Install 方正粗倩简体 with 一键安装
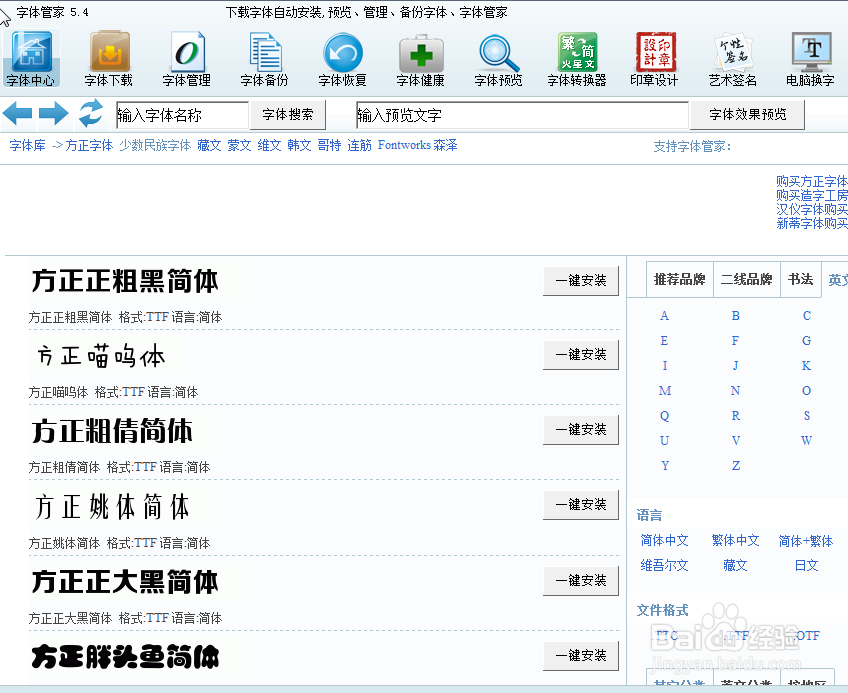The height and width of the screenshot is (693, 848). click(581, 430)
